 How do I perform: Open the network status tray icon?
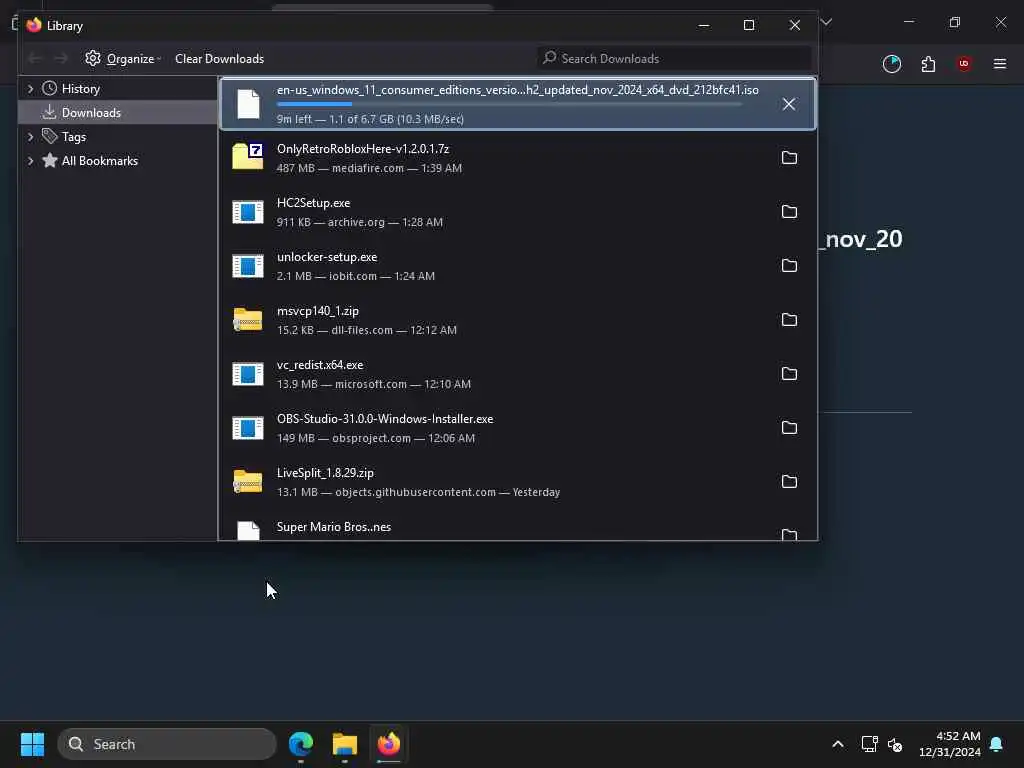[x=869, y=744]
